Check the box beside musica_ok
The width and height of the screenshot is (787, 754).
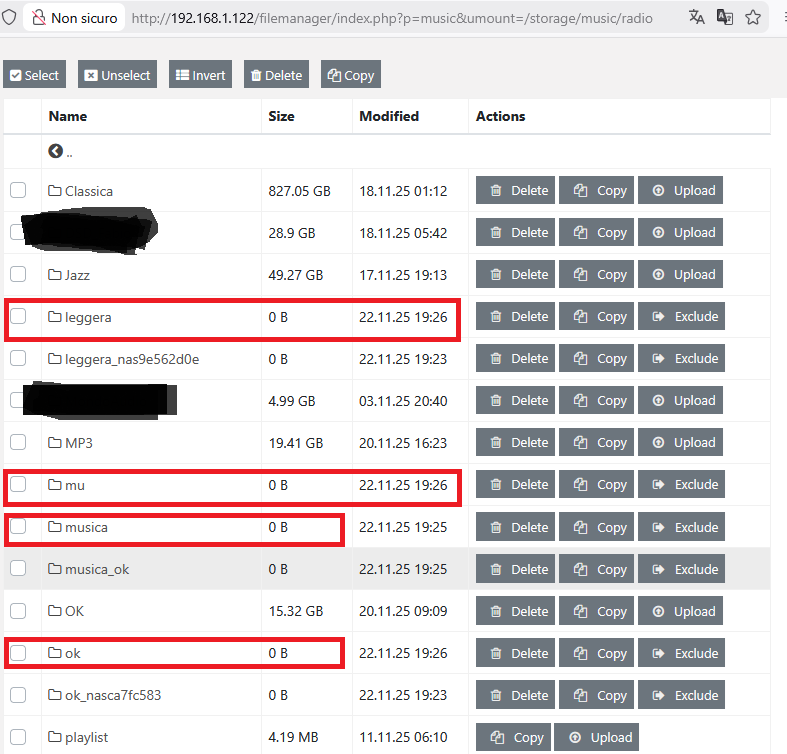pos(18,569)
